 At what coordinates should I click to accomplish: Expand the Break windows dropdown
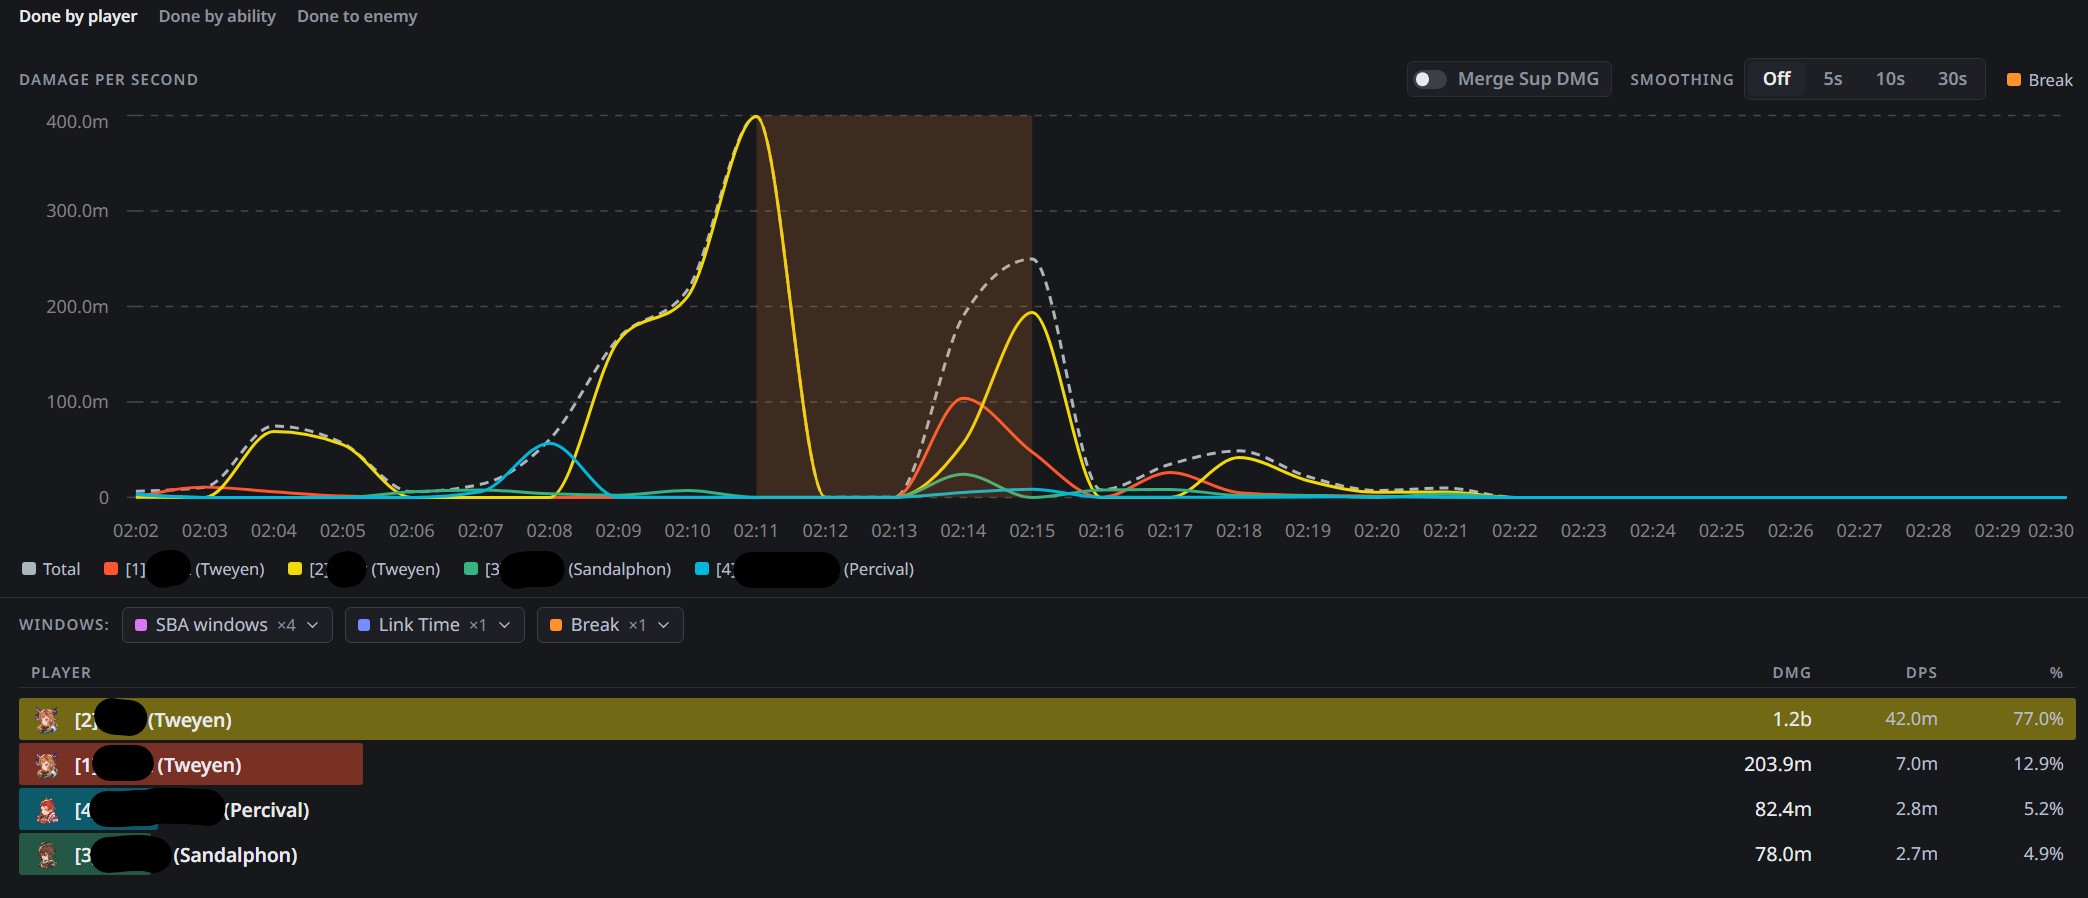(610, 625)
